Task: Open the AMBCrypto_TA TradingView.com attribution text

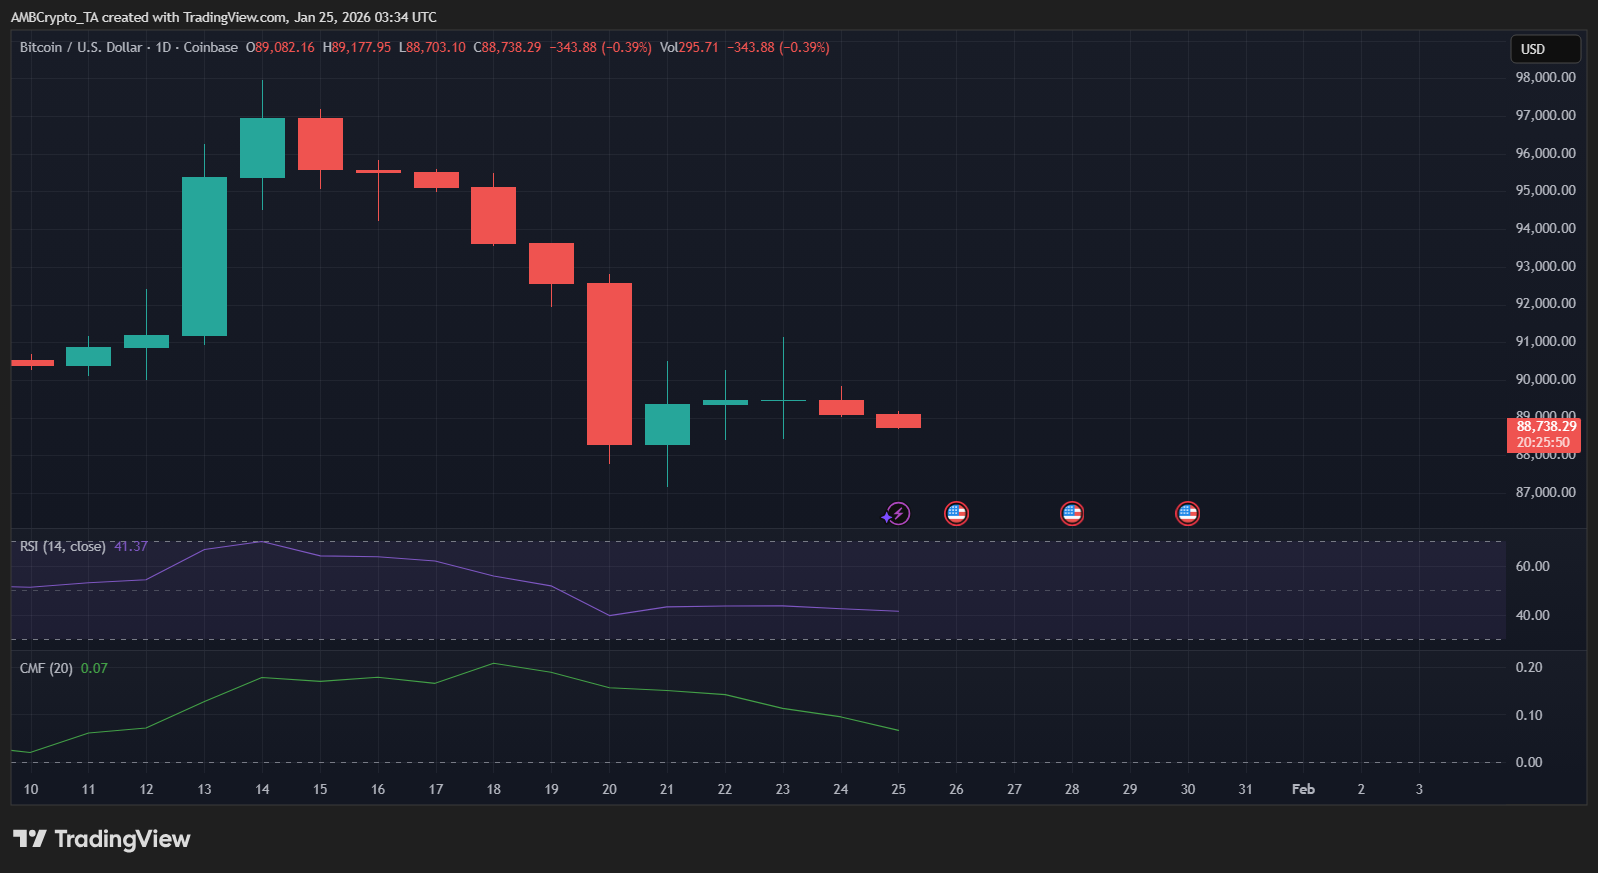Action: (x=223, y=17)
